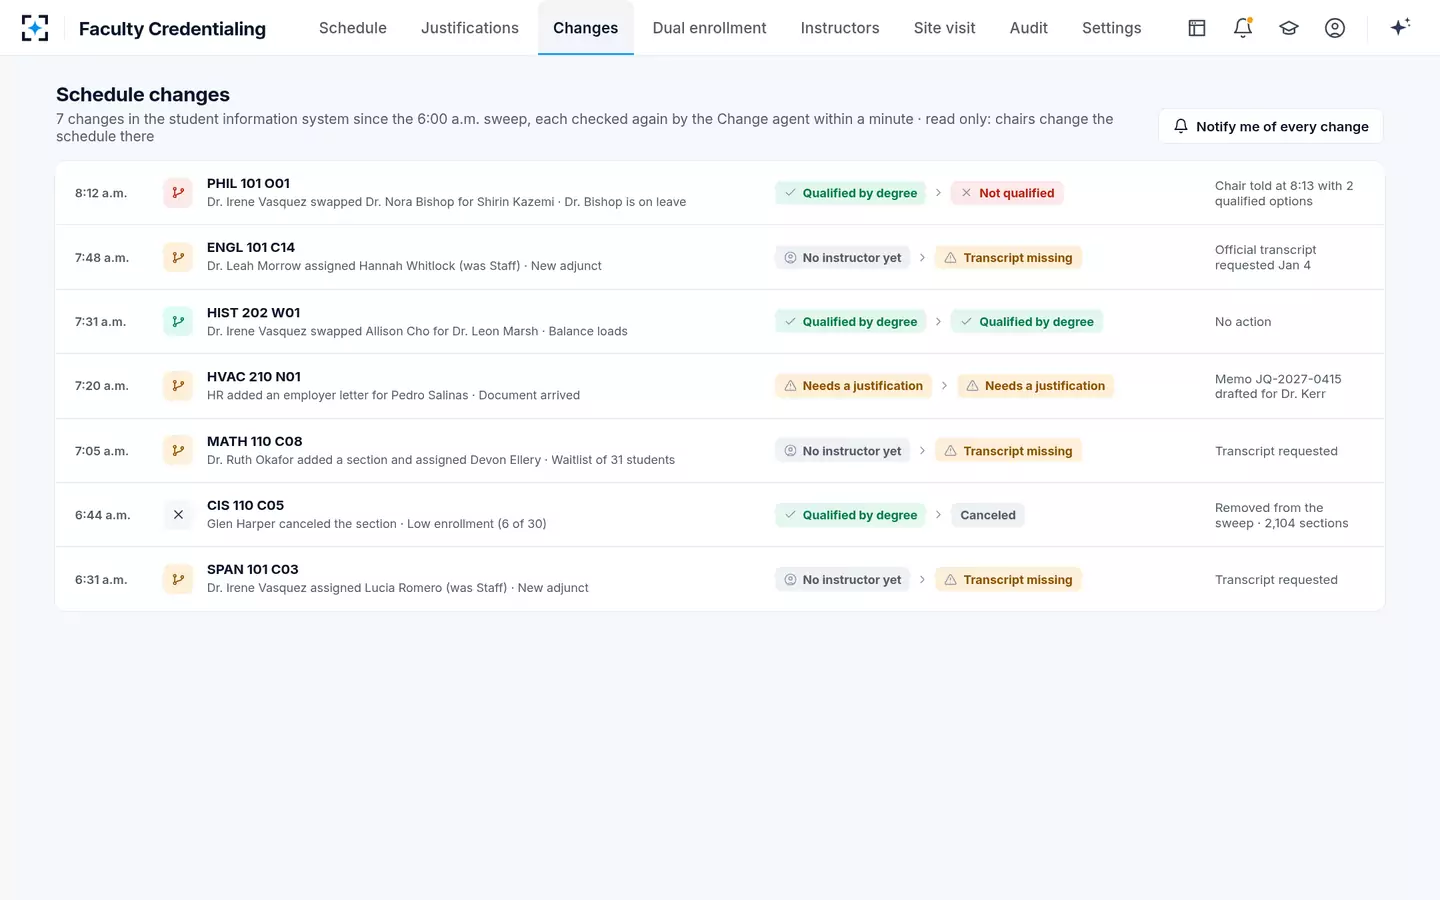
Task: Click the change icon for HVAC 210 N01
Action: tap(178, 386)
